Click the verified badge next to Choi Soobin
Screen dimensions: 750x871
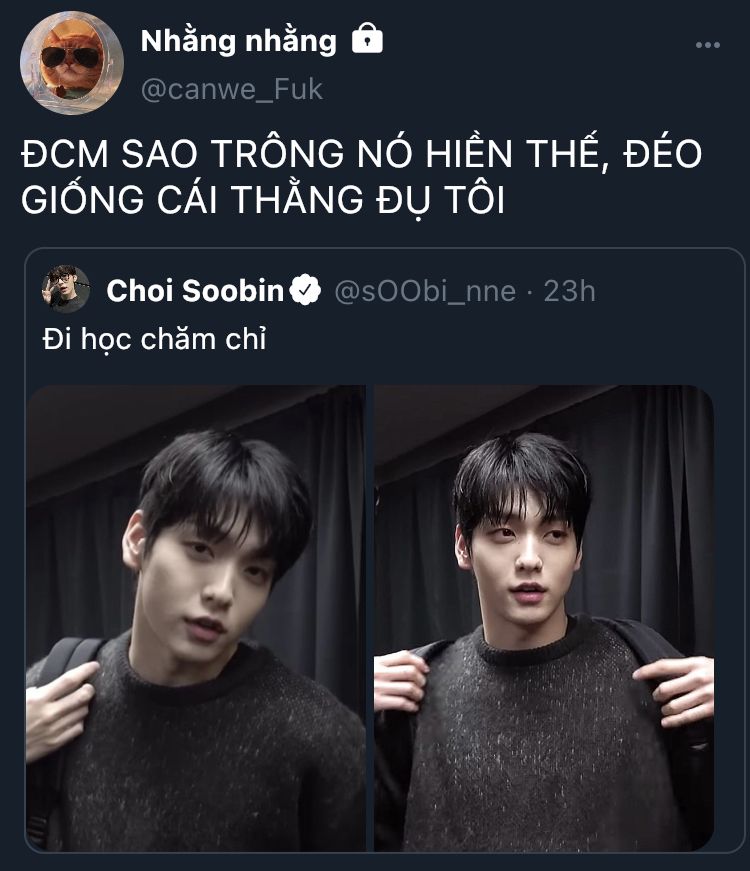306,291
